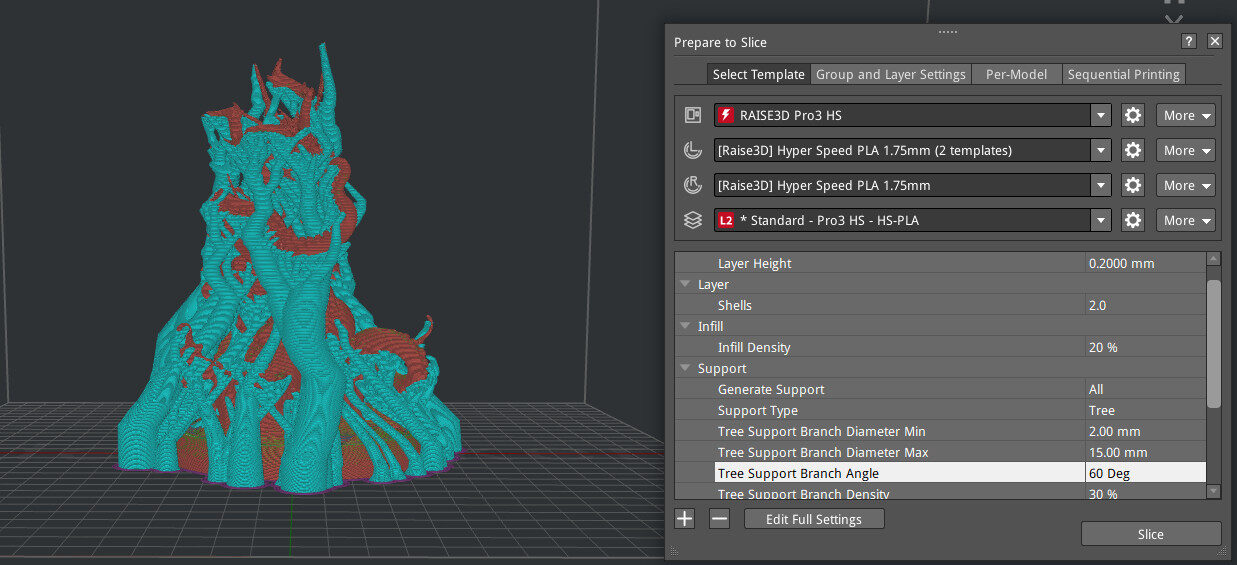
Task: Edit Infill Density value 20 %
Action: 1145,348
